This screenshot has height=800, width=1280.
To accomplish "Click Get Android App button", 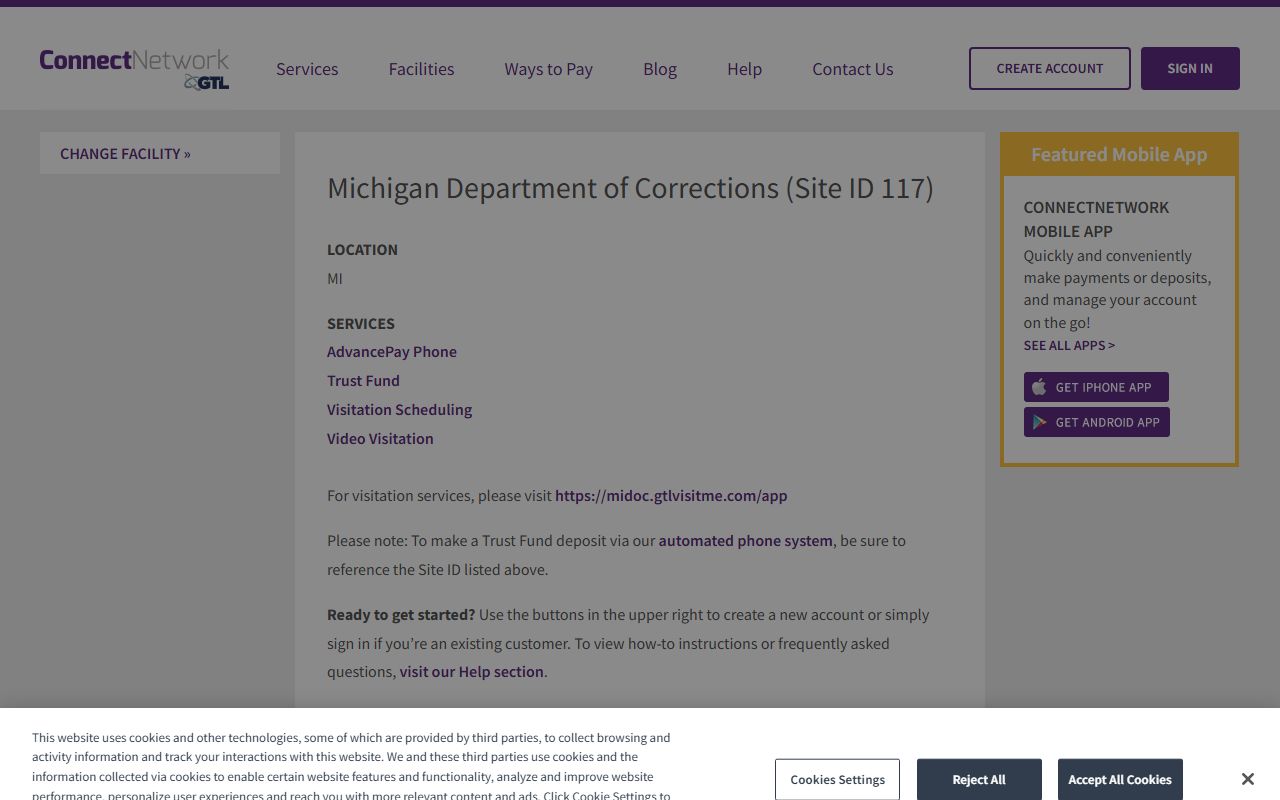I will tap(1096, 422).
